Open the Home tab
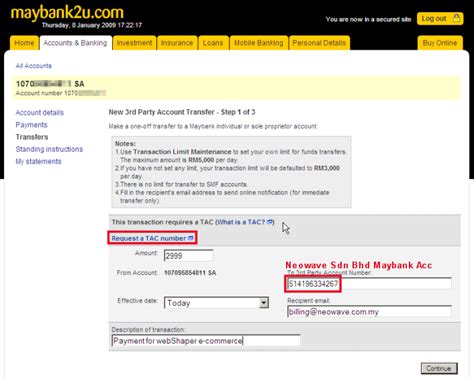Viewport: 474px width, 379px height. tap(24, 43)
